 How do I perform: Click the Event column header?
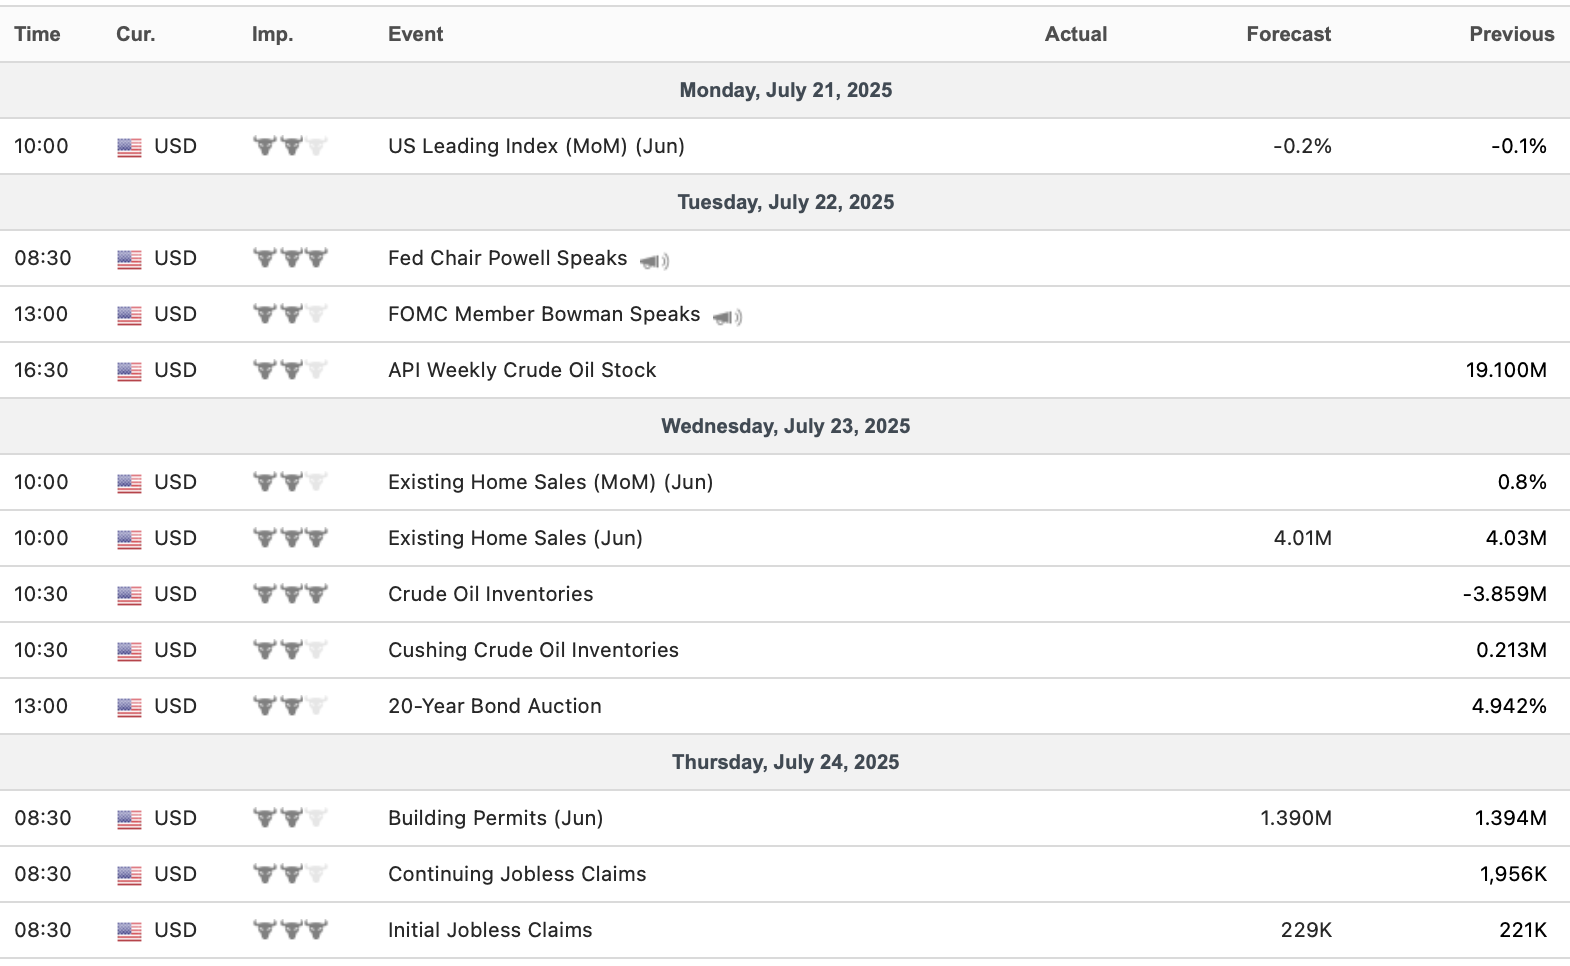pyautogui.click(x=415, y=34)
